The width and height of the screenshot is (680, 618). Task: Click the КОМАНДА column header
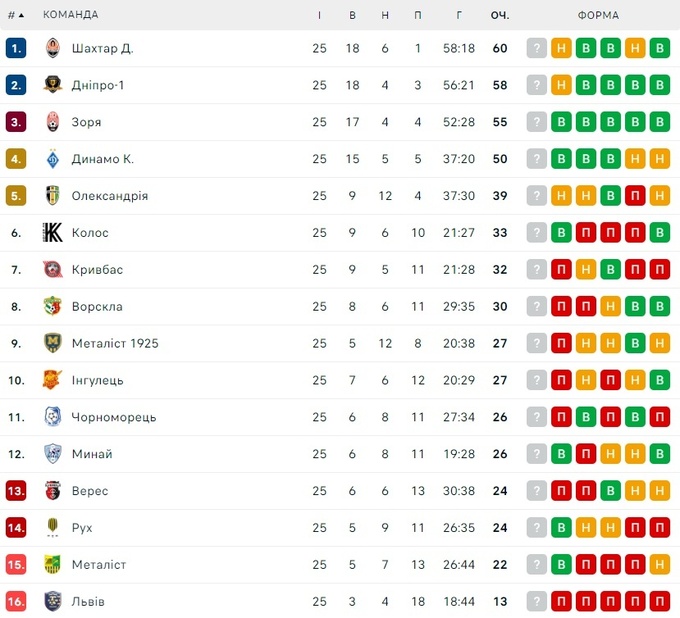[x=71, y=15]
